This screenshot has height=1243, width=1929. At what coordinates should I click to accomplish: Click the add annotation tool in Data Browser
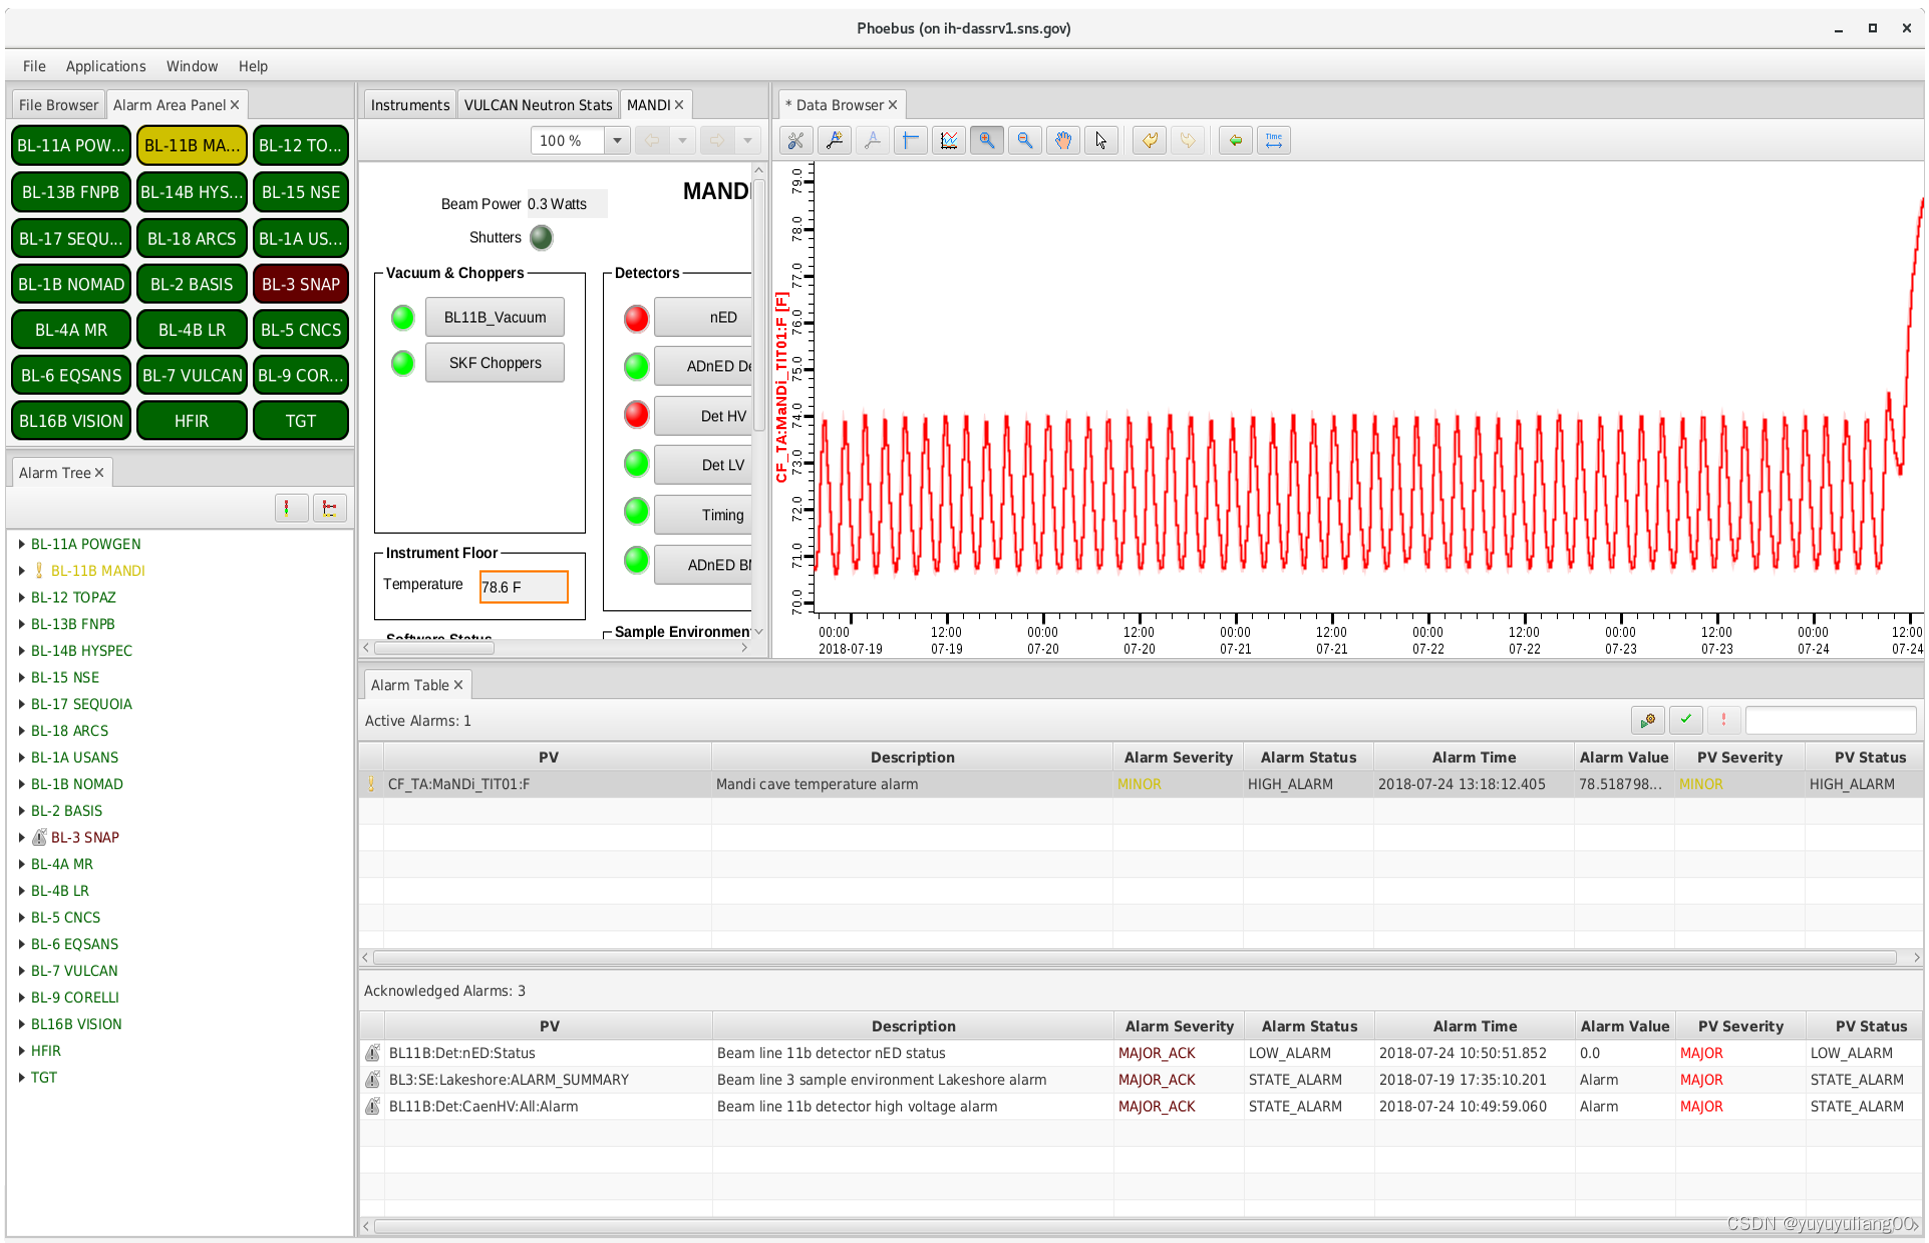[834, 141]
